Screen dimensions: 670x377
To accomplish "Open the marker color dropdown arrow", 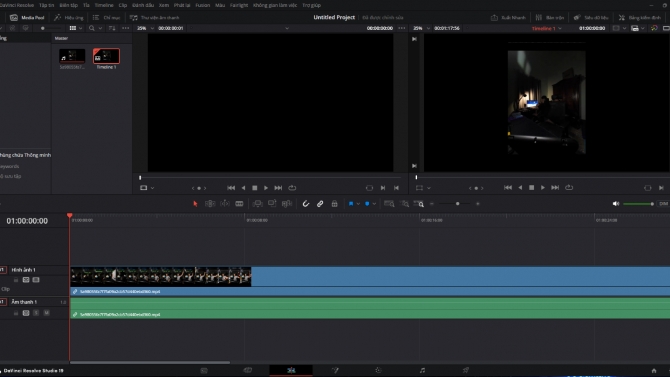I will pyautogui.click(x=374, y=204).
